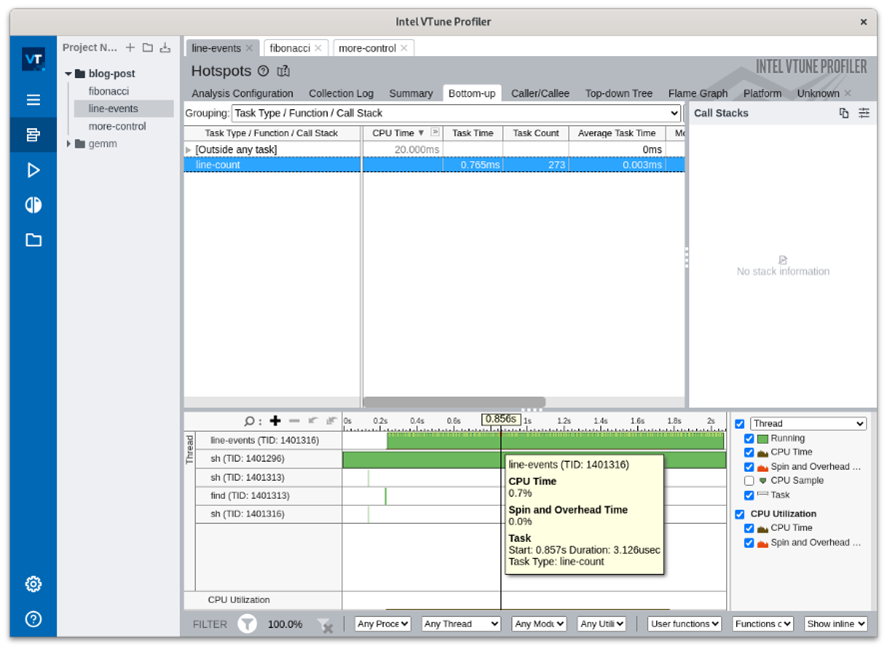The height and width of the screenshot is (649, 887).
Task: Switch to Flame Graph tab
Action: click(x=698, y=93)
